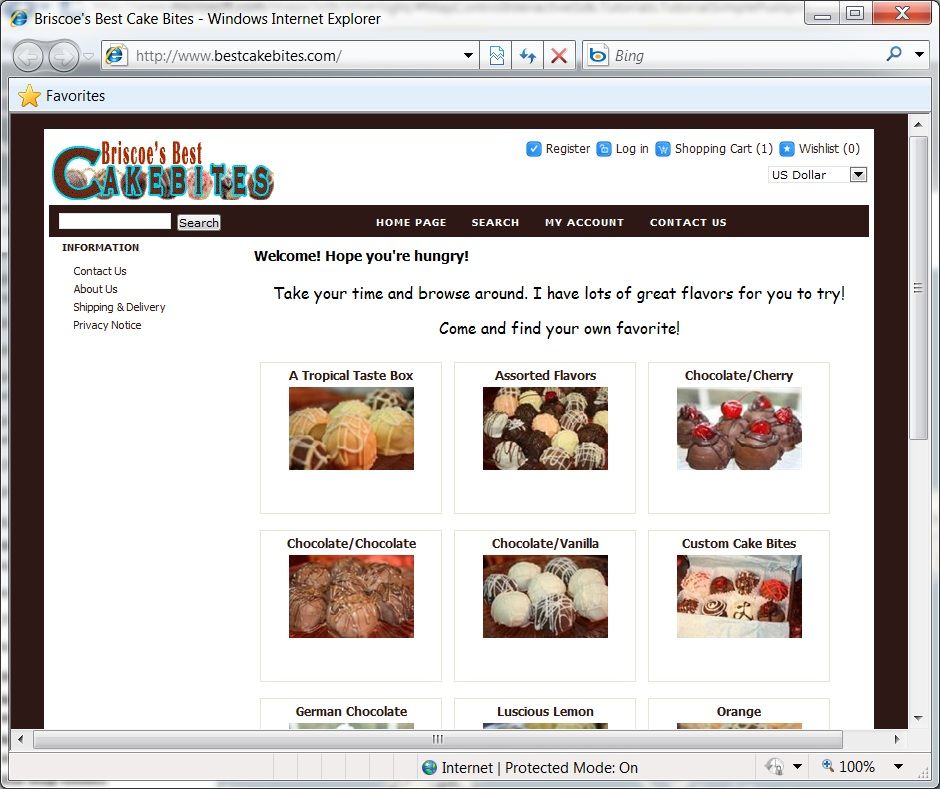
Task: Click the browser Forward arrow button
Action: tap(64, 56)
